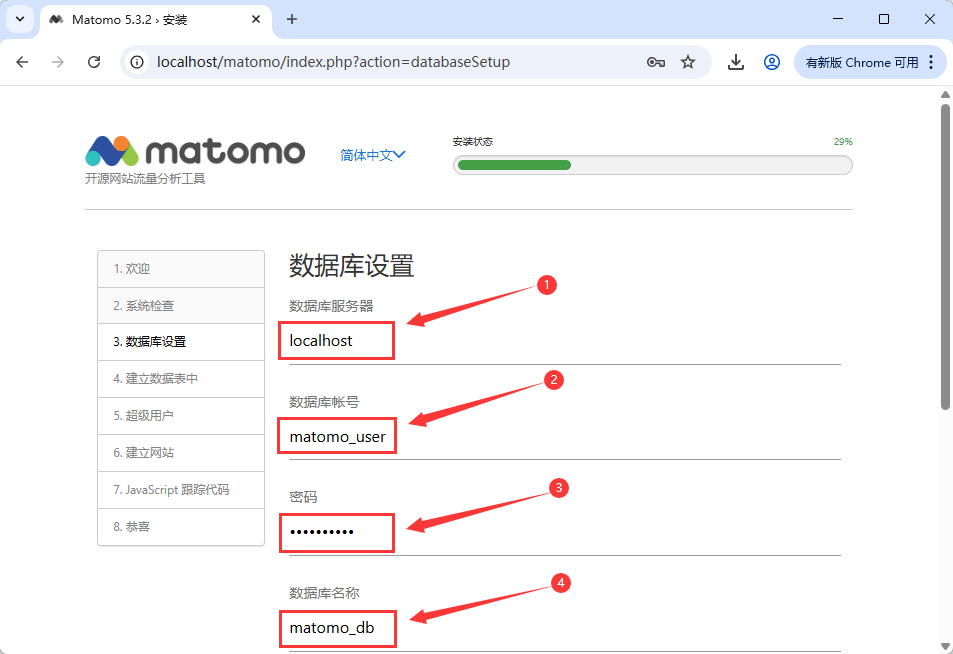Open the saved passwords key icon

coord(656,62)
